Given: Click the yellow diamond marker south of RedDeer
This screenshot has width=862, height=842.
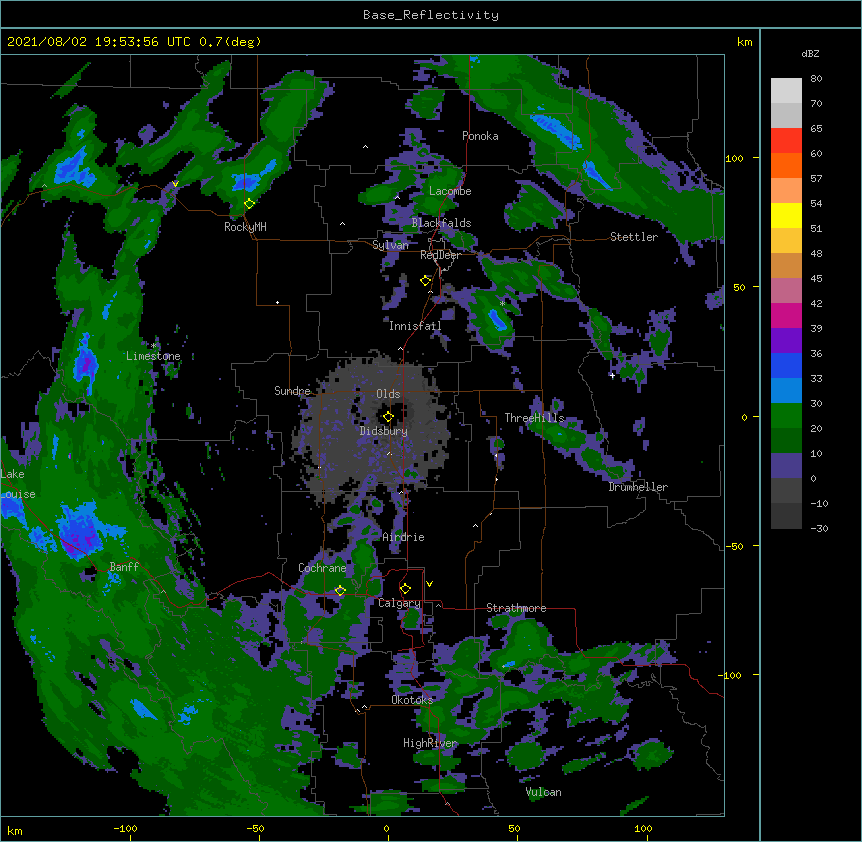Looking at the screenshot, I should (425, 281).
